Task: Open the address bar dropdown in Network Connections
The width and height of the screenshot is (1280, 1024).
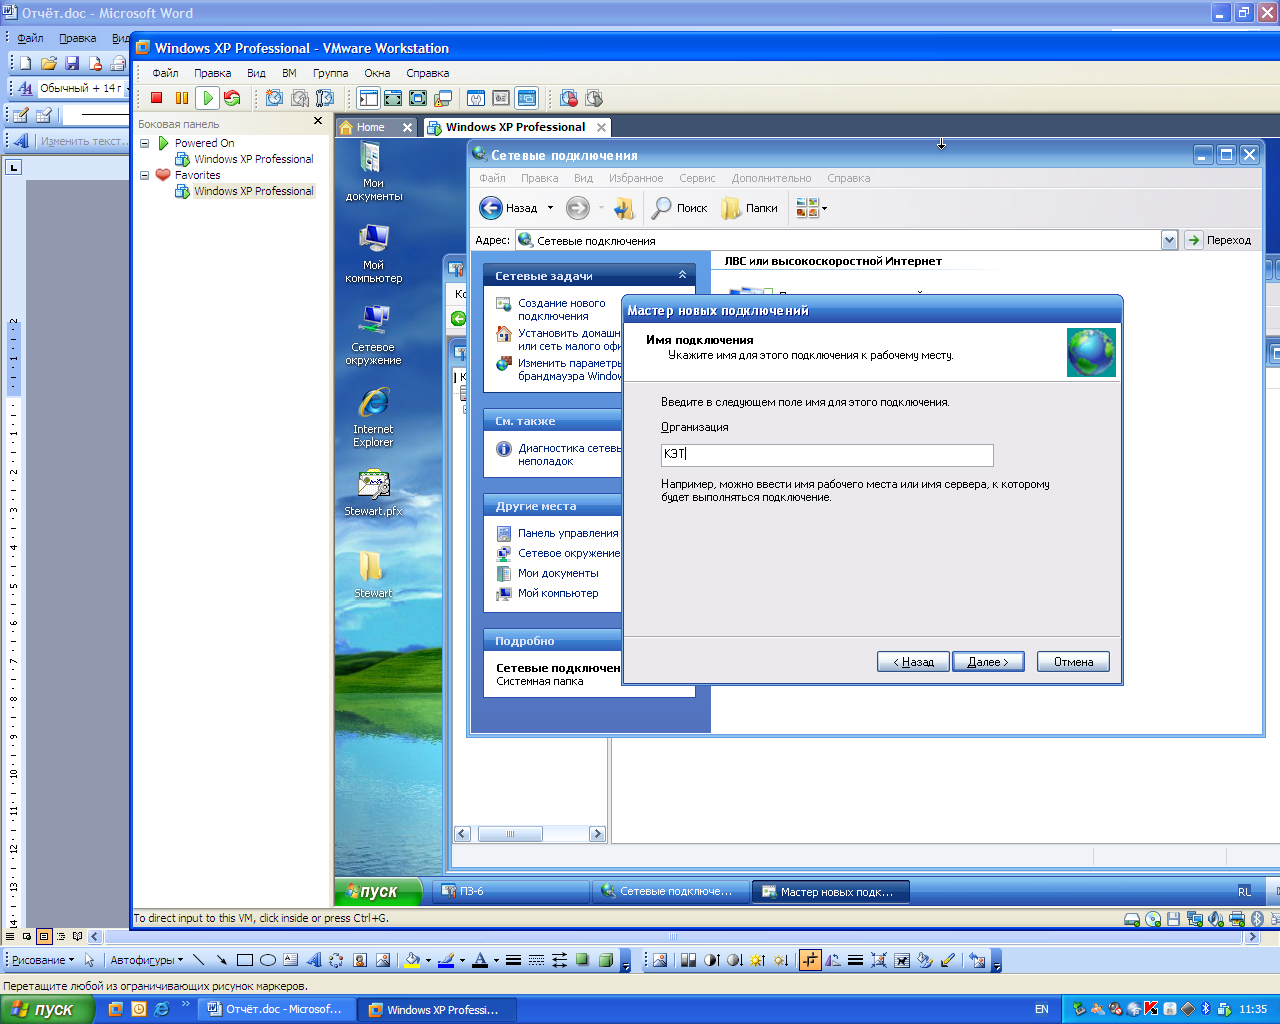Action: point(1169,240)
